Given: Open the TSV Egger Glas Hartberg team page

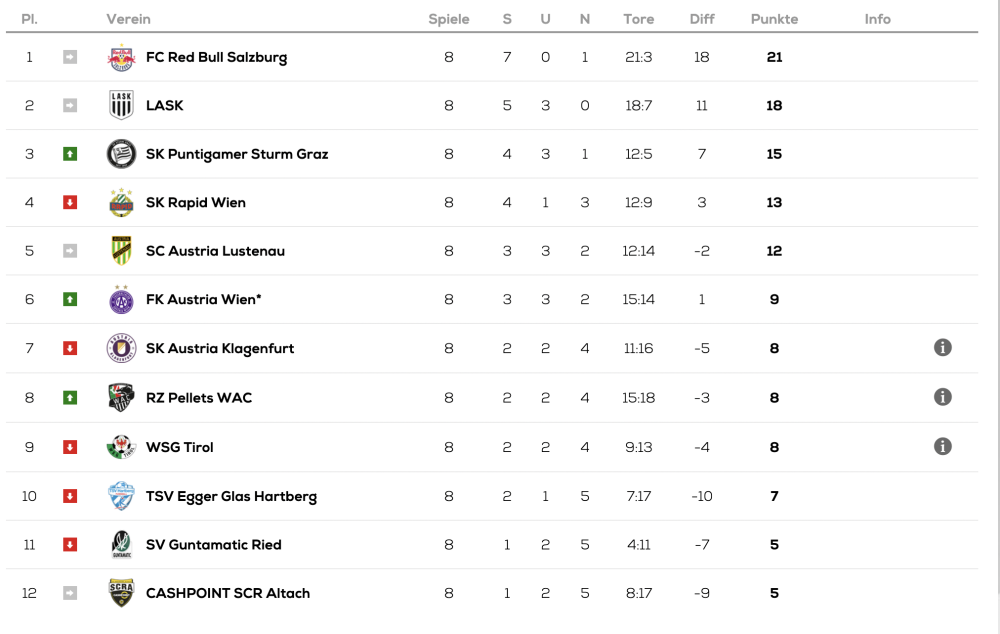Looking at the screenshot, I should pyautogui.click(x=231, y=496).
